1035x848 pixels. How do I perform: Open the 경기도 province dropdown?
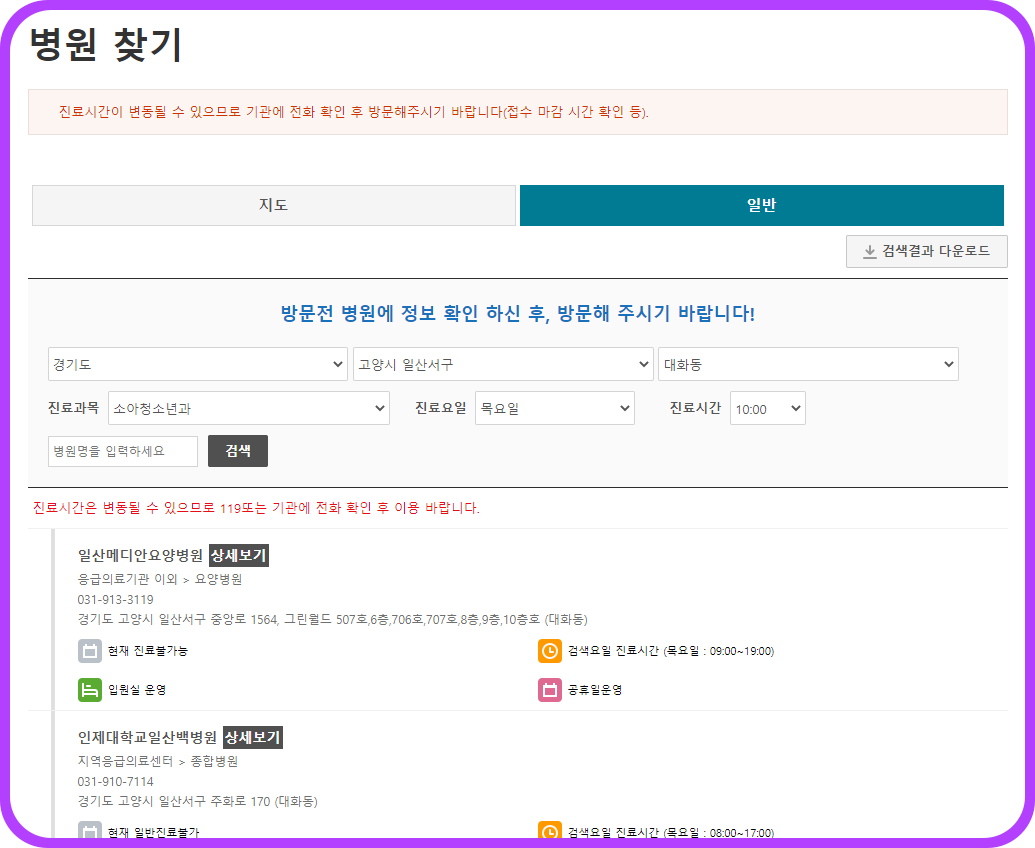[x=198, y=364]
